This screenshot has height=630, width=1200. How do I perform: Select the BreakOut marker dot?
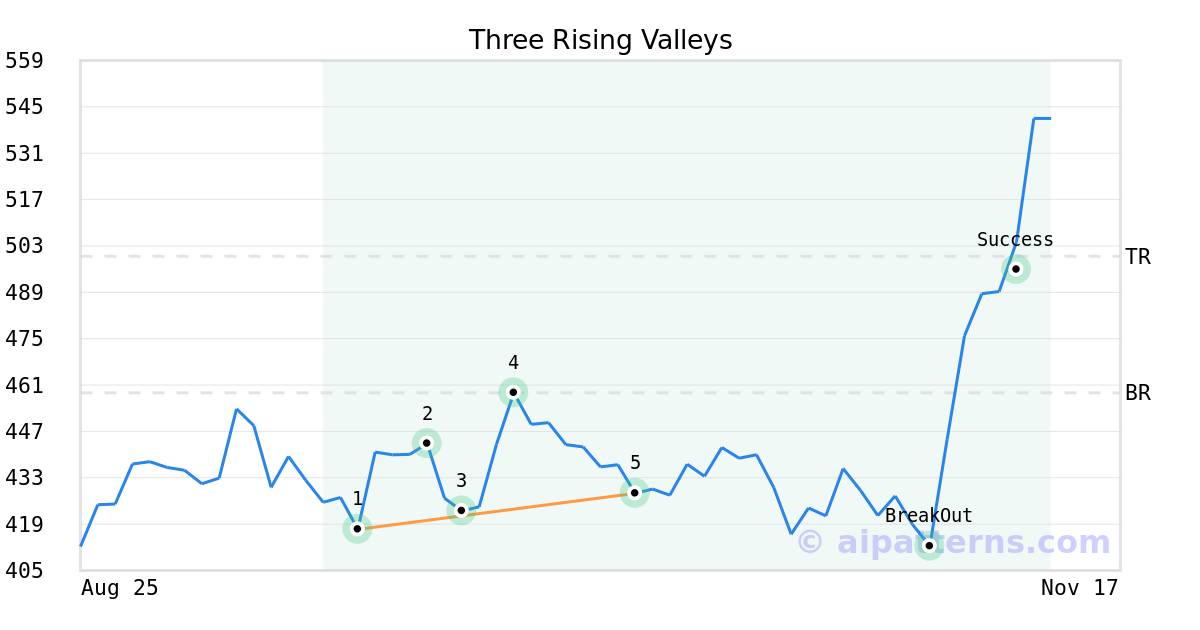click(x=929, y=545)
